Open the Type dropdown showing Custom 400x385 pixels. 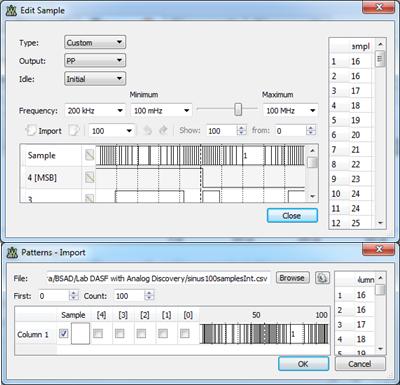click(x=95, y=42)
